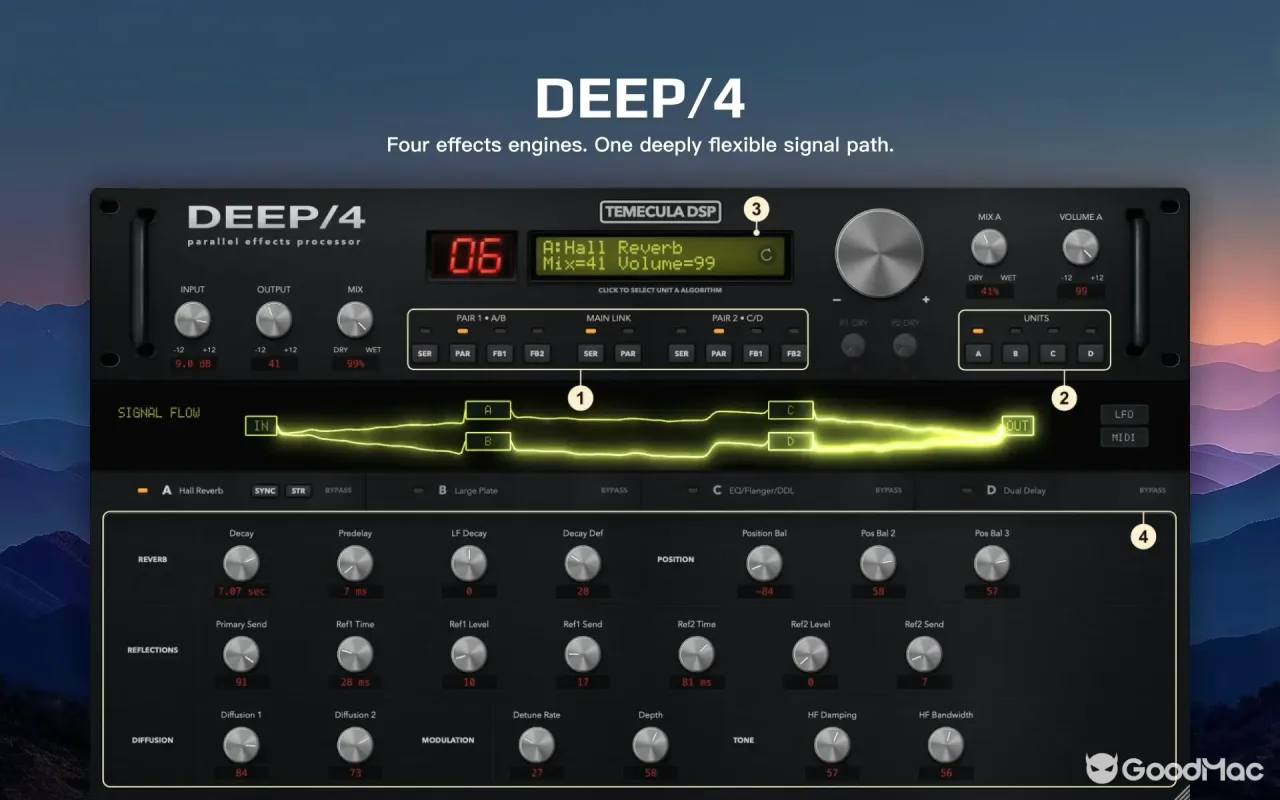This screenshot has width=1280, height=800.
Task: Click the P2 DRY knob
Action: pyautogui.click(x=904, y=345)
